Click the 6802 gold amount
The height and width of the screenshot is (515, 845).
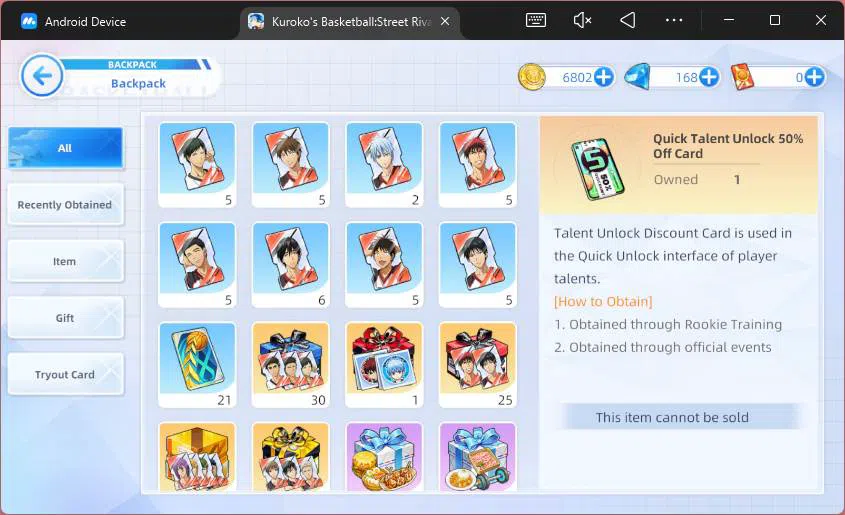click(x=577, y=78)
